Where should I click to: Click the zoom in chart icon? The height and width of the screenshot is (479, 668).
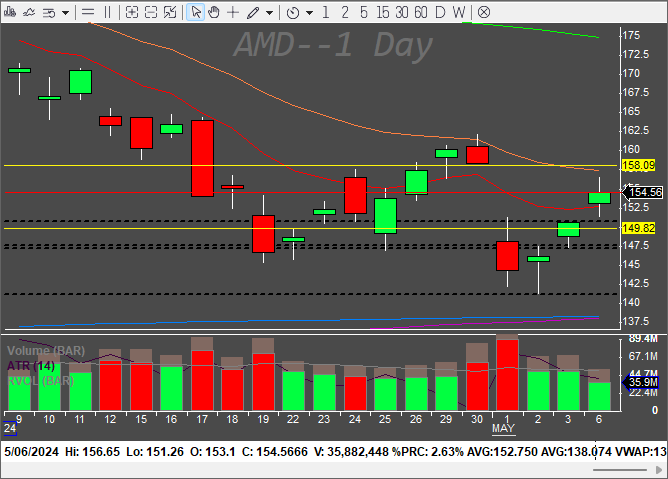(132, 12)
